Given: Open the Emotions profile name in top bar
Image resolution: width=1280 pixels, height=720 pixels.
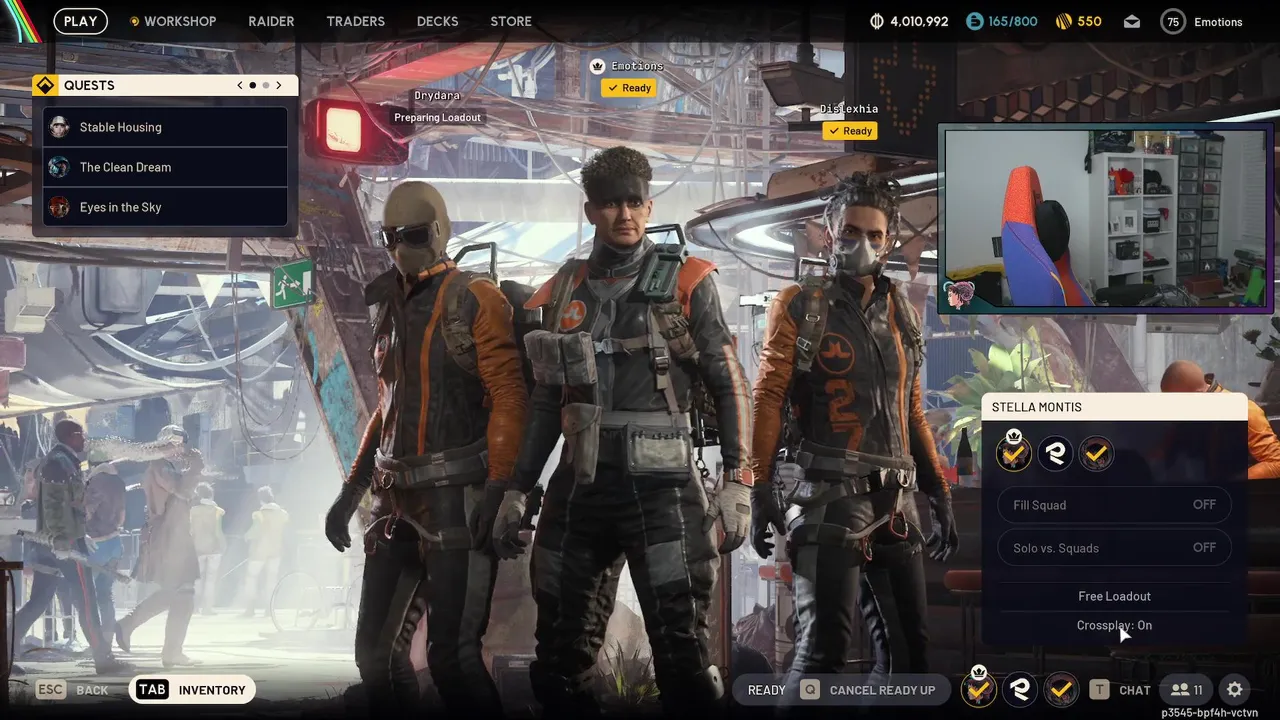Looking at the screenshot, I should click(x=1218, y=22).
